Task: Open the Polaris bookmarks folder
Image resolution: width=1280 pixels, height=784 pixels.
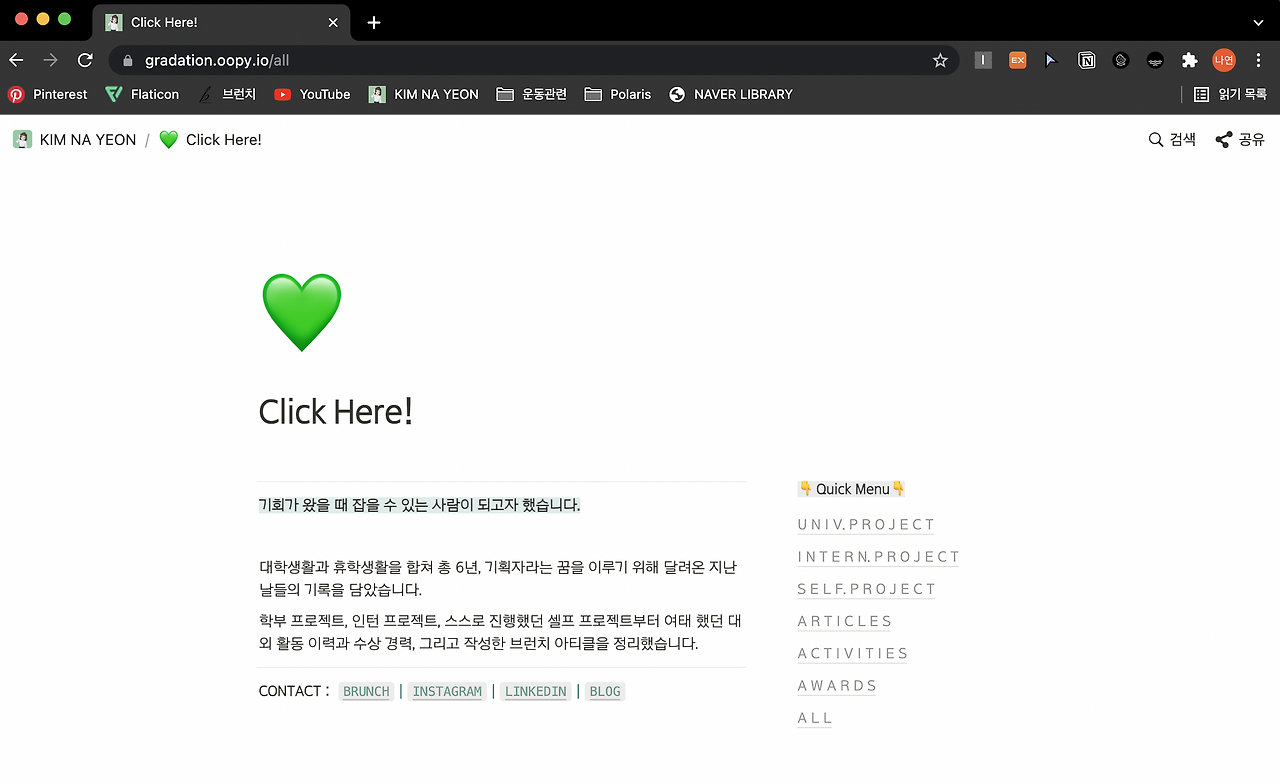Action: tap(617, 94)
